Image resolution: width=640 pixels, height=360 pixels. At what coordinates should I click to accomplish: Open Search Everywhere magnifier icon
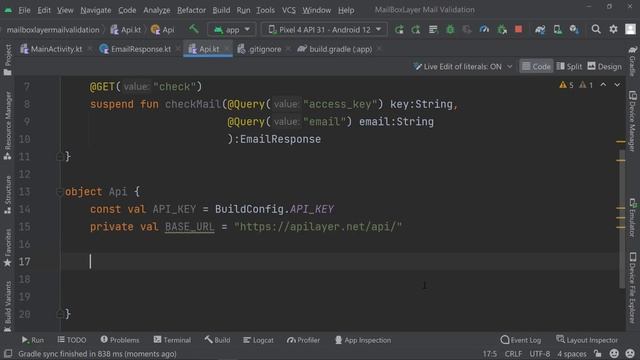coord(596,29)
